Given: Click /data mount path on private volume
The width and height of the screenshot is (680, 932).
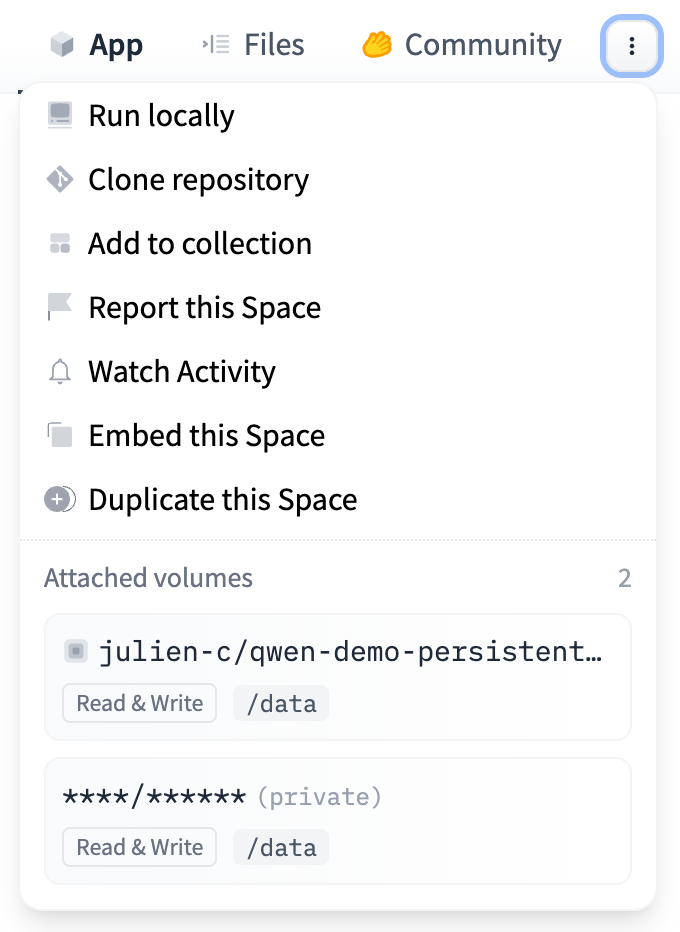Looking at the screenshot, I should click(x=281, y=848).
